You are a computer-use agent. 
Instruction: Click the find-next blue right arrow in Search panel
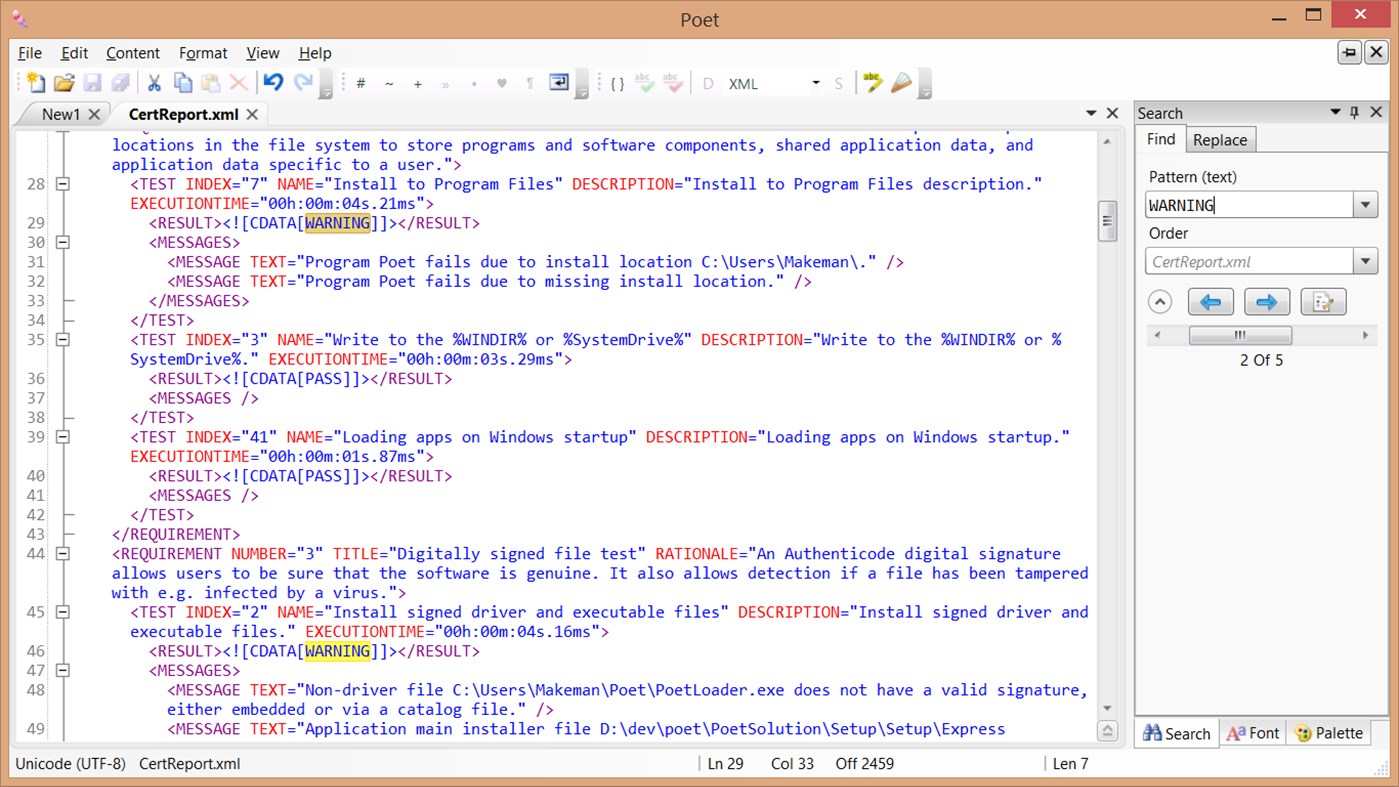(1266, 301)
